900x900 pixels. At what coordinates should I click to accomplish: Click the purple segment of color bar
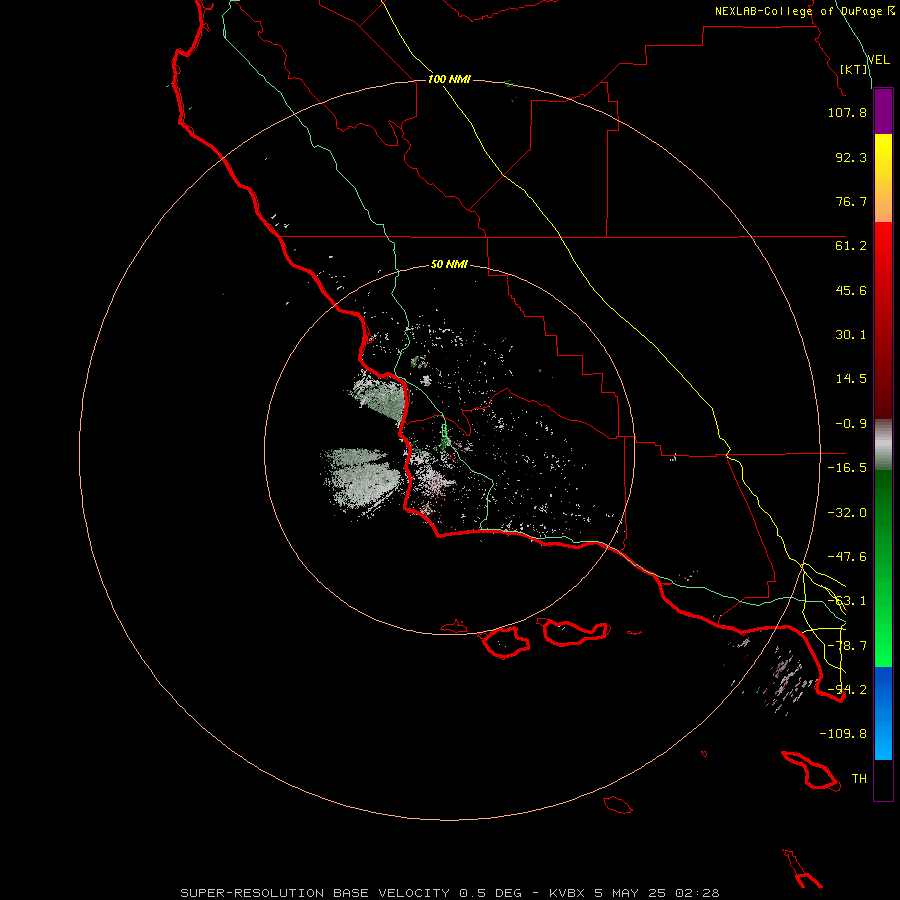(883, 111)
